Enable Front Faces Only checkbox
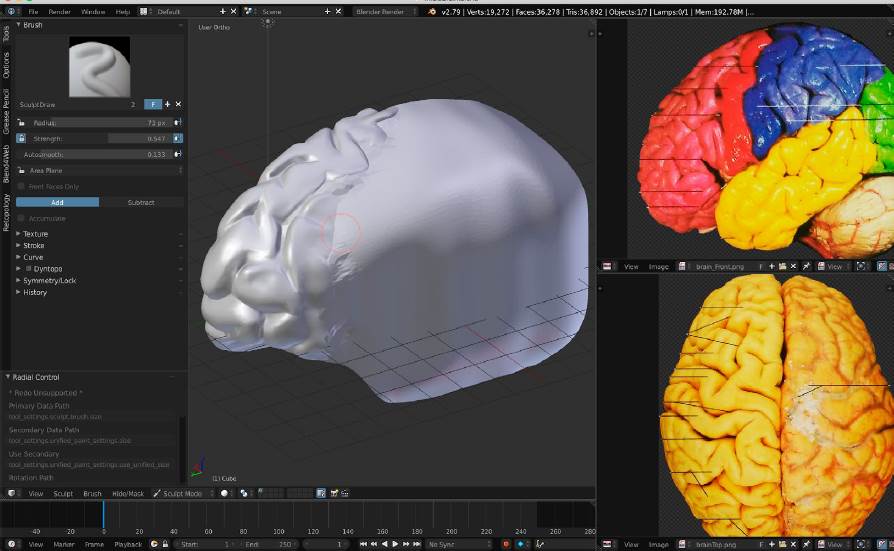This screenshot has height=551, width=894. [x=22, y=186]
